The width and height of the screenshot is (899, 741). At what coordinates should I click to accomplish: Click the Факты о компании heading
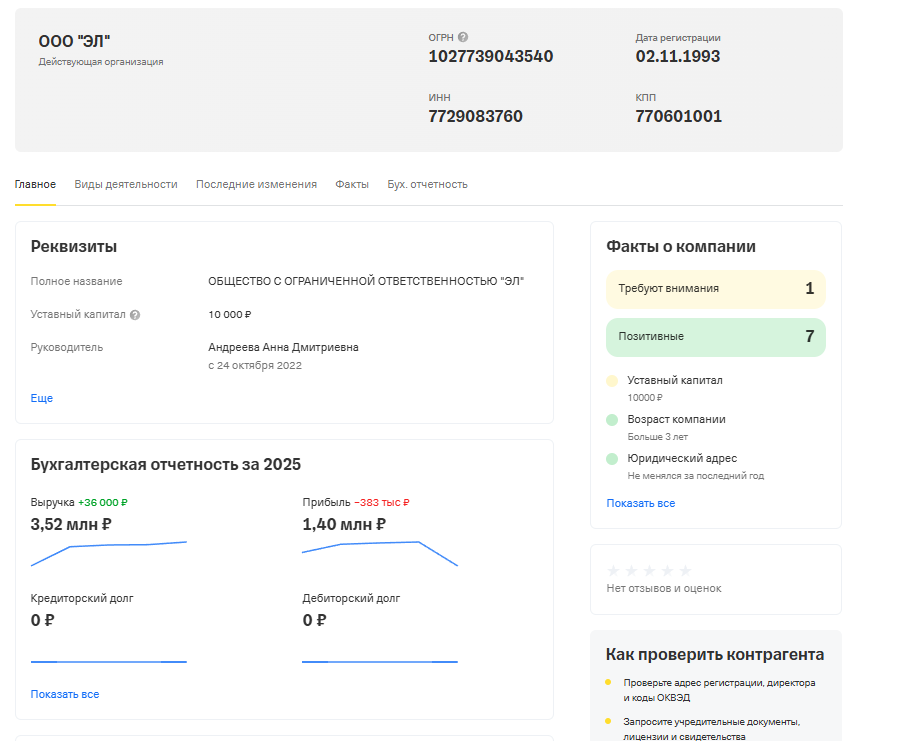click(x=681, y=247)
